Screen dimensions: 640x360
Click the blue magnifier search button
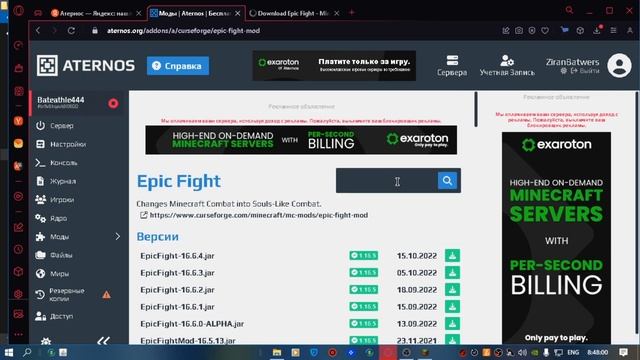tap(447, 180)
